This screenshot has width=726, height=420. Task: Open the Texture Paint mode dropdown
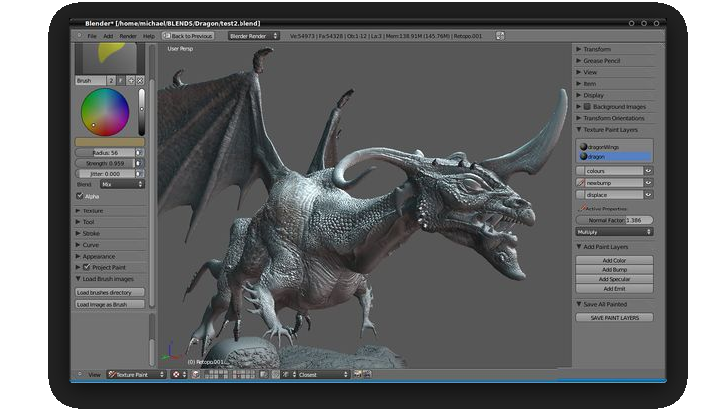point(136,374)
